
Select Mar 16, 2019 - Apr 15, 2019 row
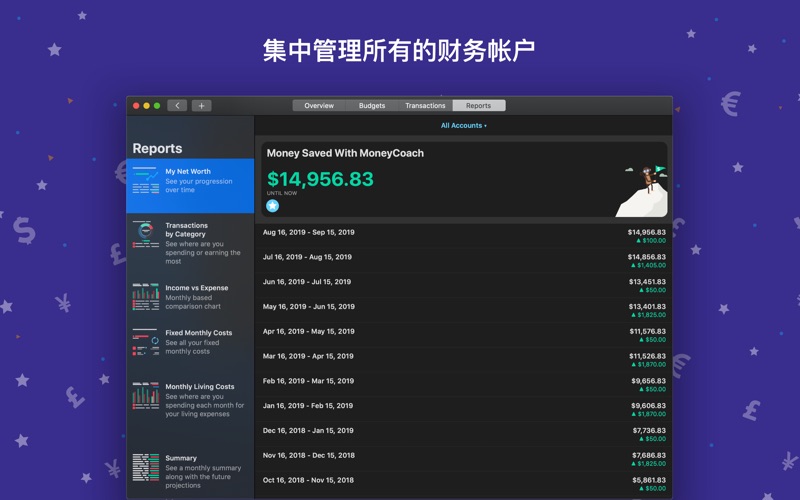[464, 360]
